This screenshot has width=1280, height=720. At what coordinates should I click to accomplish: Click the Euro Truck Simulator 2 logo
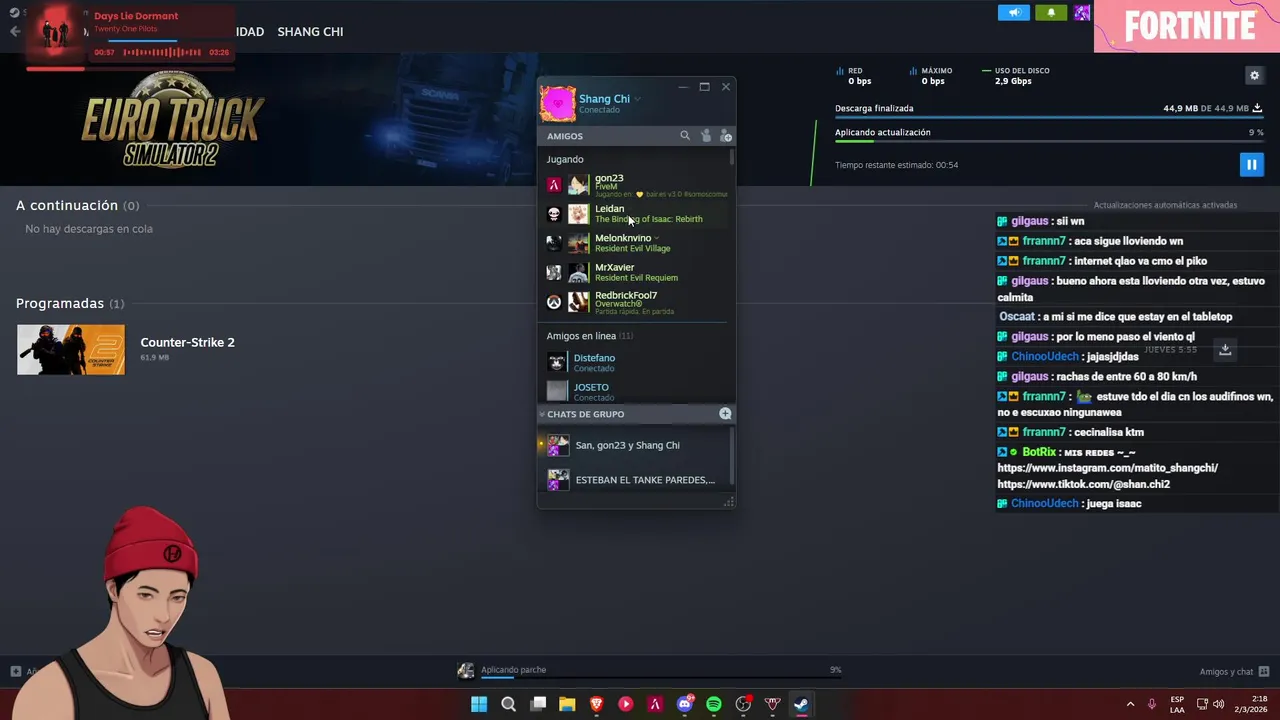pyautogui.click(x=172, y=120)
